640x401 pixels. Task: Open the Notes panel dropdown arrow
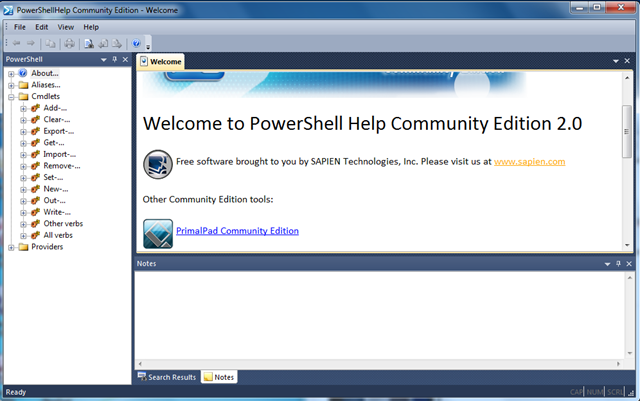pyautogui.click(x=607, y=264)
